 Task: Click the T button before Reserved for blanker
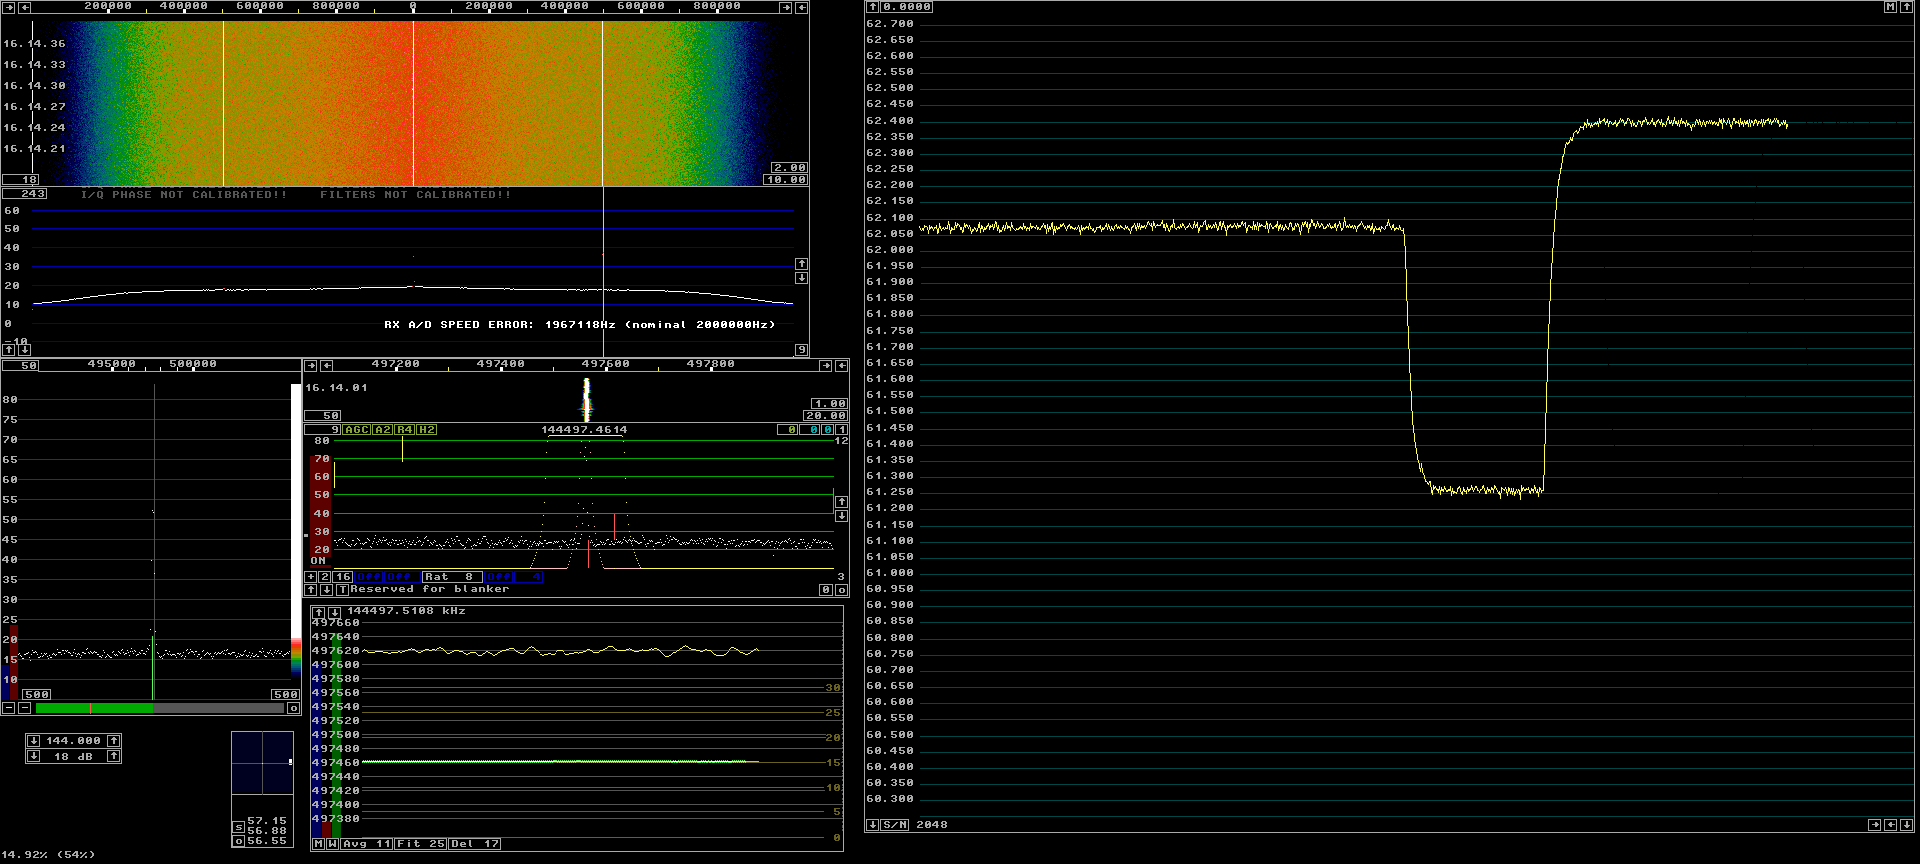tap(342, 590)
